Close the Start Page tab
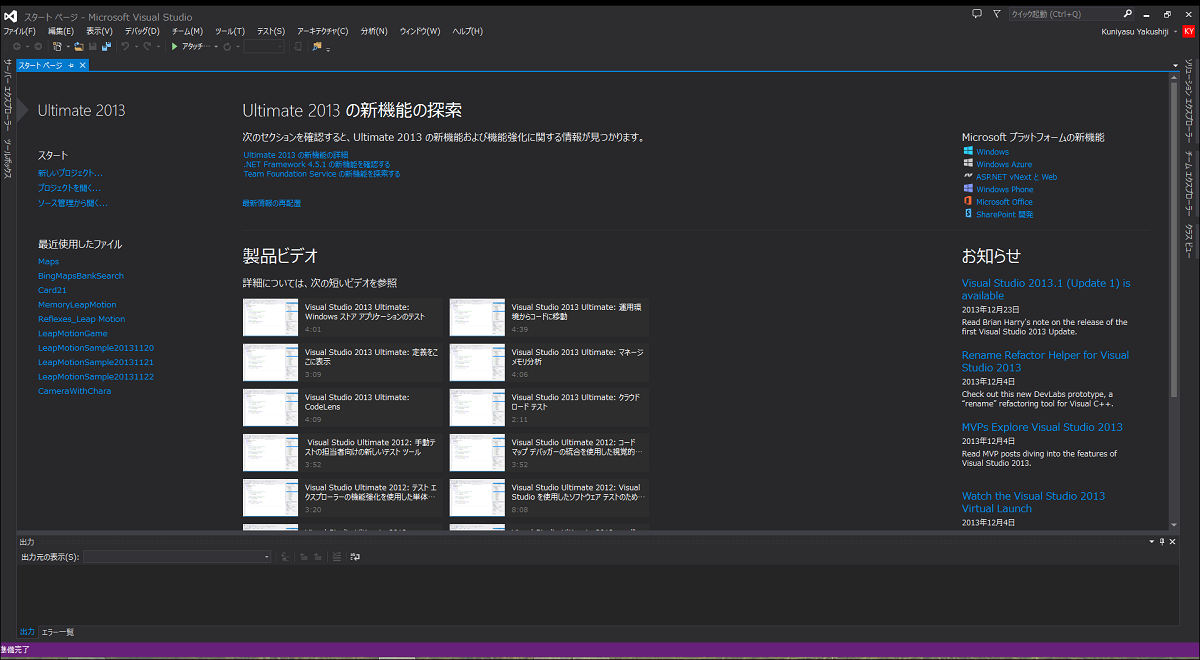The image size is (1200, 660). [83, 65]
